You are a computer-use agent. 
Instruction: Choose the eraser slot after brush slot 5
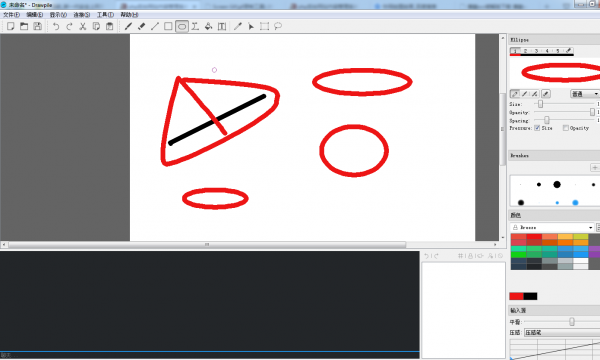click(569, 50)
